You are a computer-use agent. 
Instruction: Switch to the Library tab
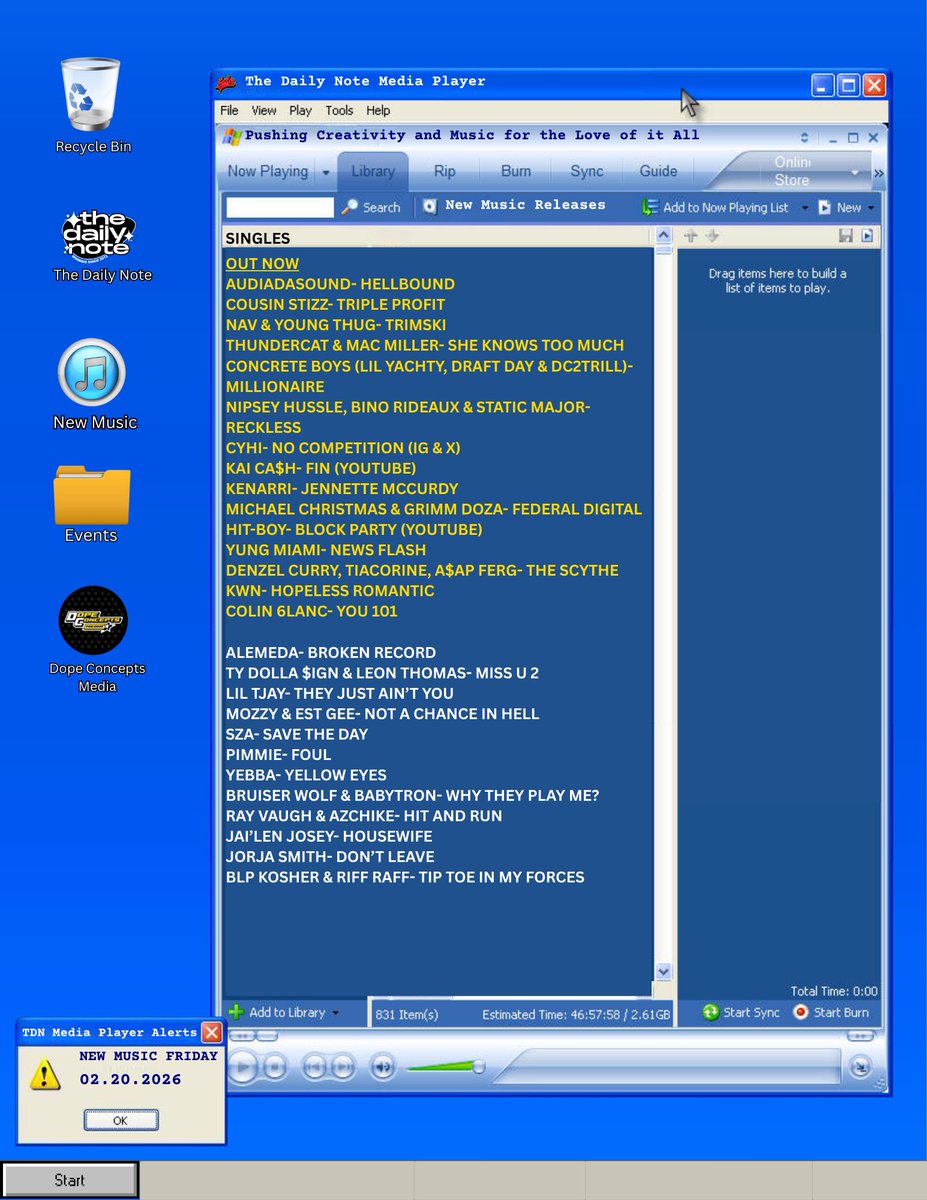pos(373,171)
